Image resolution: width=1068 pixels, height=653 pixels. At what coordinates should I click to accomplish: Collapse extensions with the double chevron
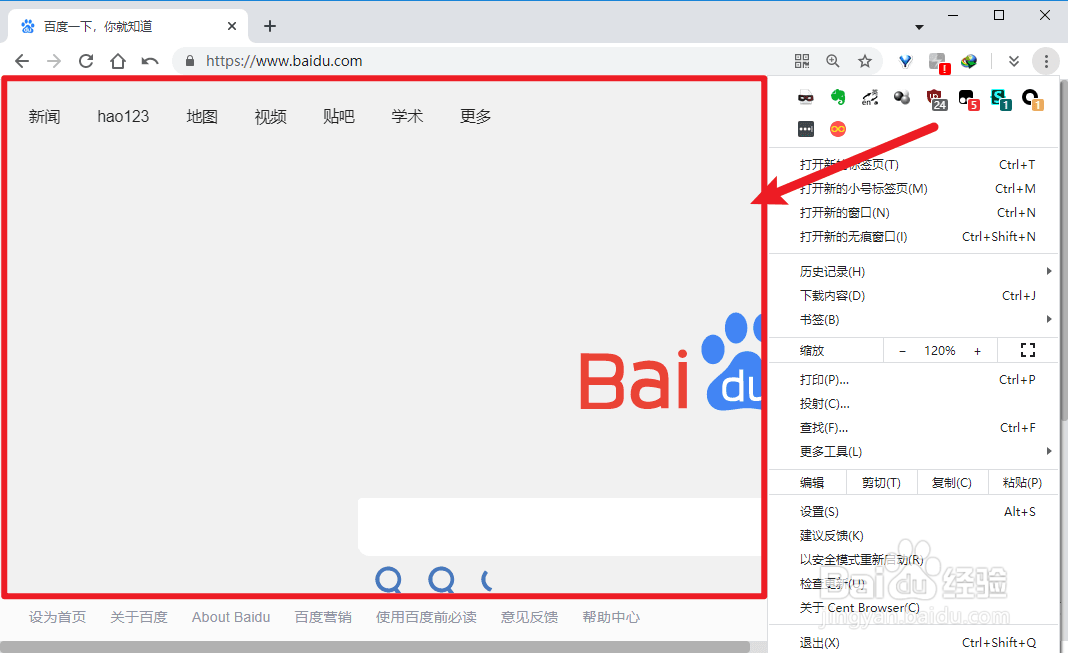click(x=1013, y=61)
